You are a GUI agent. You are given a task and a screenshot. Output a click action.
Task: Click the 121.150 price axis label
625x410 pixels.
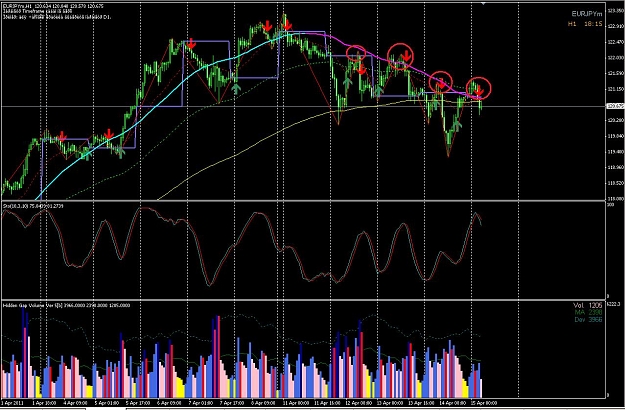614,89
